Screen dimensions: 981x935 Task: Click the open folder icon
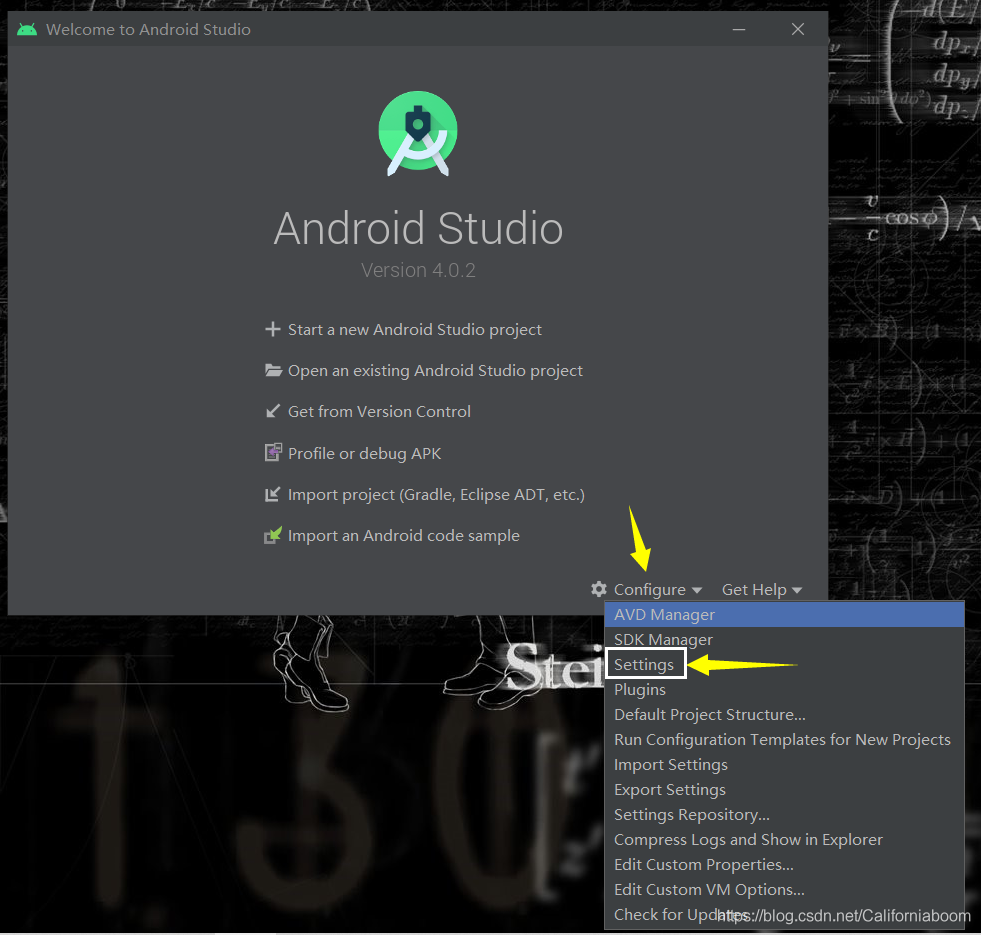tap(273, 370)
